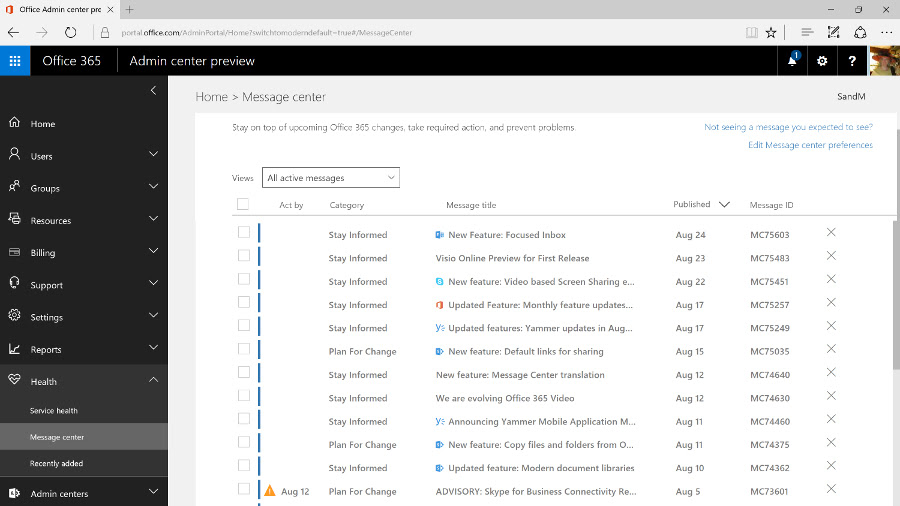
Task: Check the Focused Inbox message checkbox
Action: coord(244,232)
